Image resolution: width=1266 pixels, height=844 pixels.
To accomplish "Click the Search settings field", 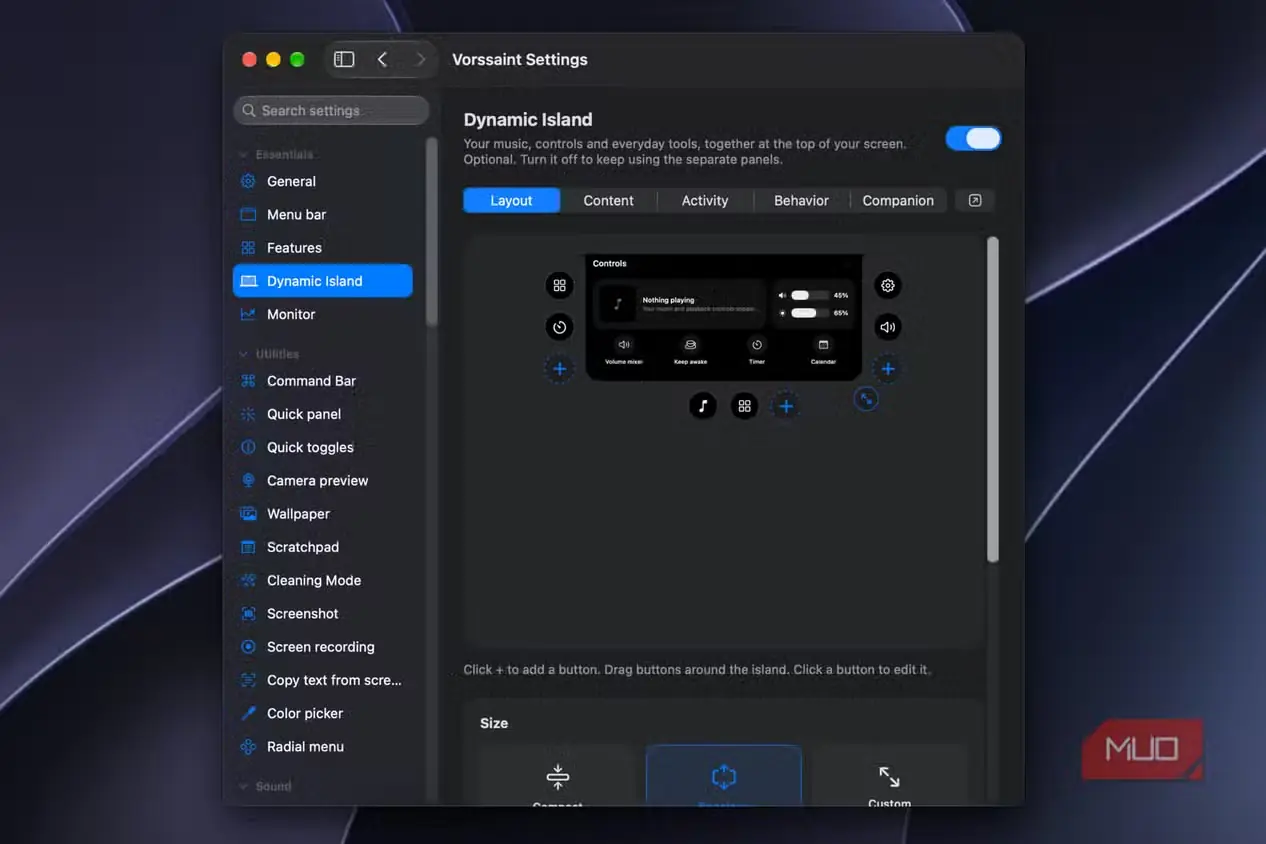I will point(331,110).
